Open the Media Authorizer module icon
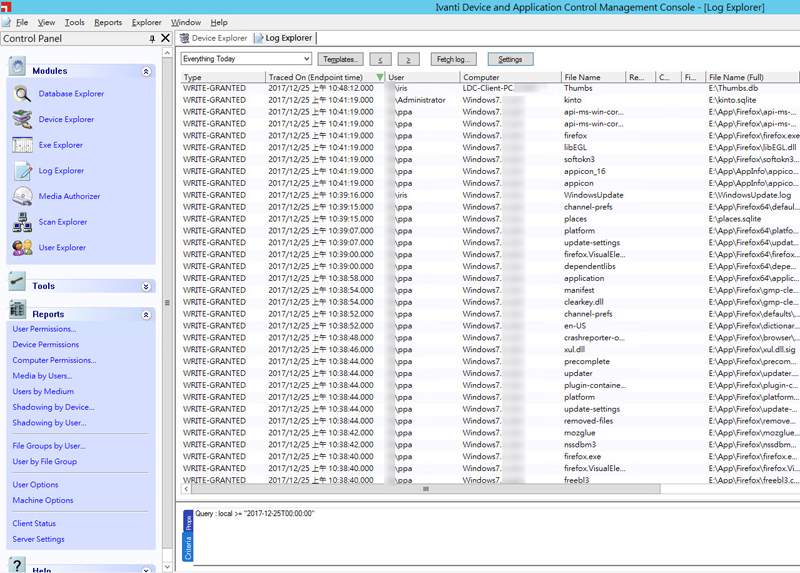 [22, 196]
